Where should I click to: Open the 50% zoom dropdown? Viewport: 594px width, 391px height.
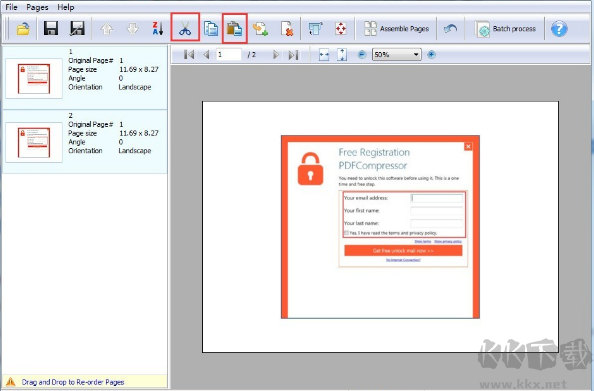[x=396, y=55]
